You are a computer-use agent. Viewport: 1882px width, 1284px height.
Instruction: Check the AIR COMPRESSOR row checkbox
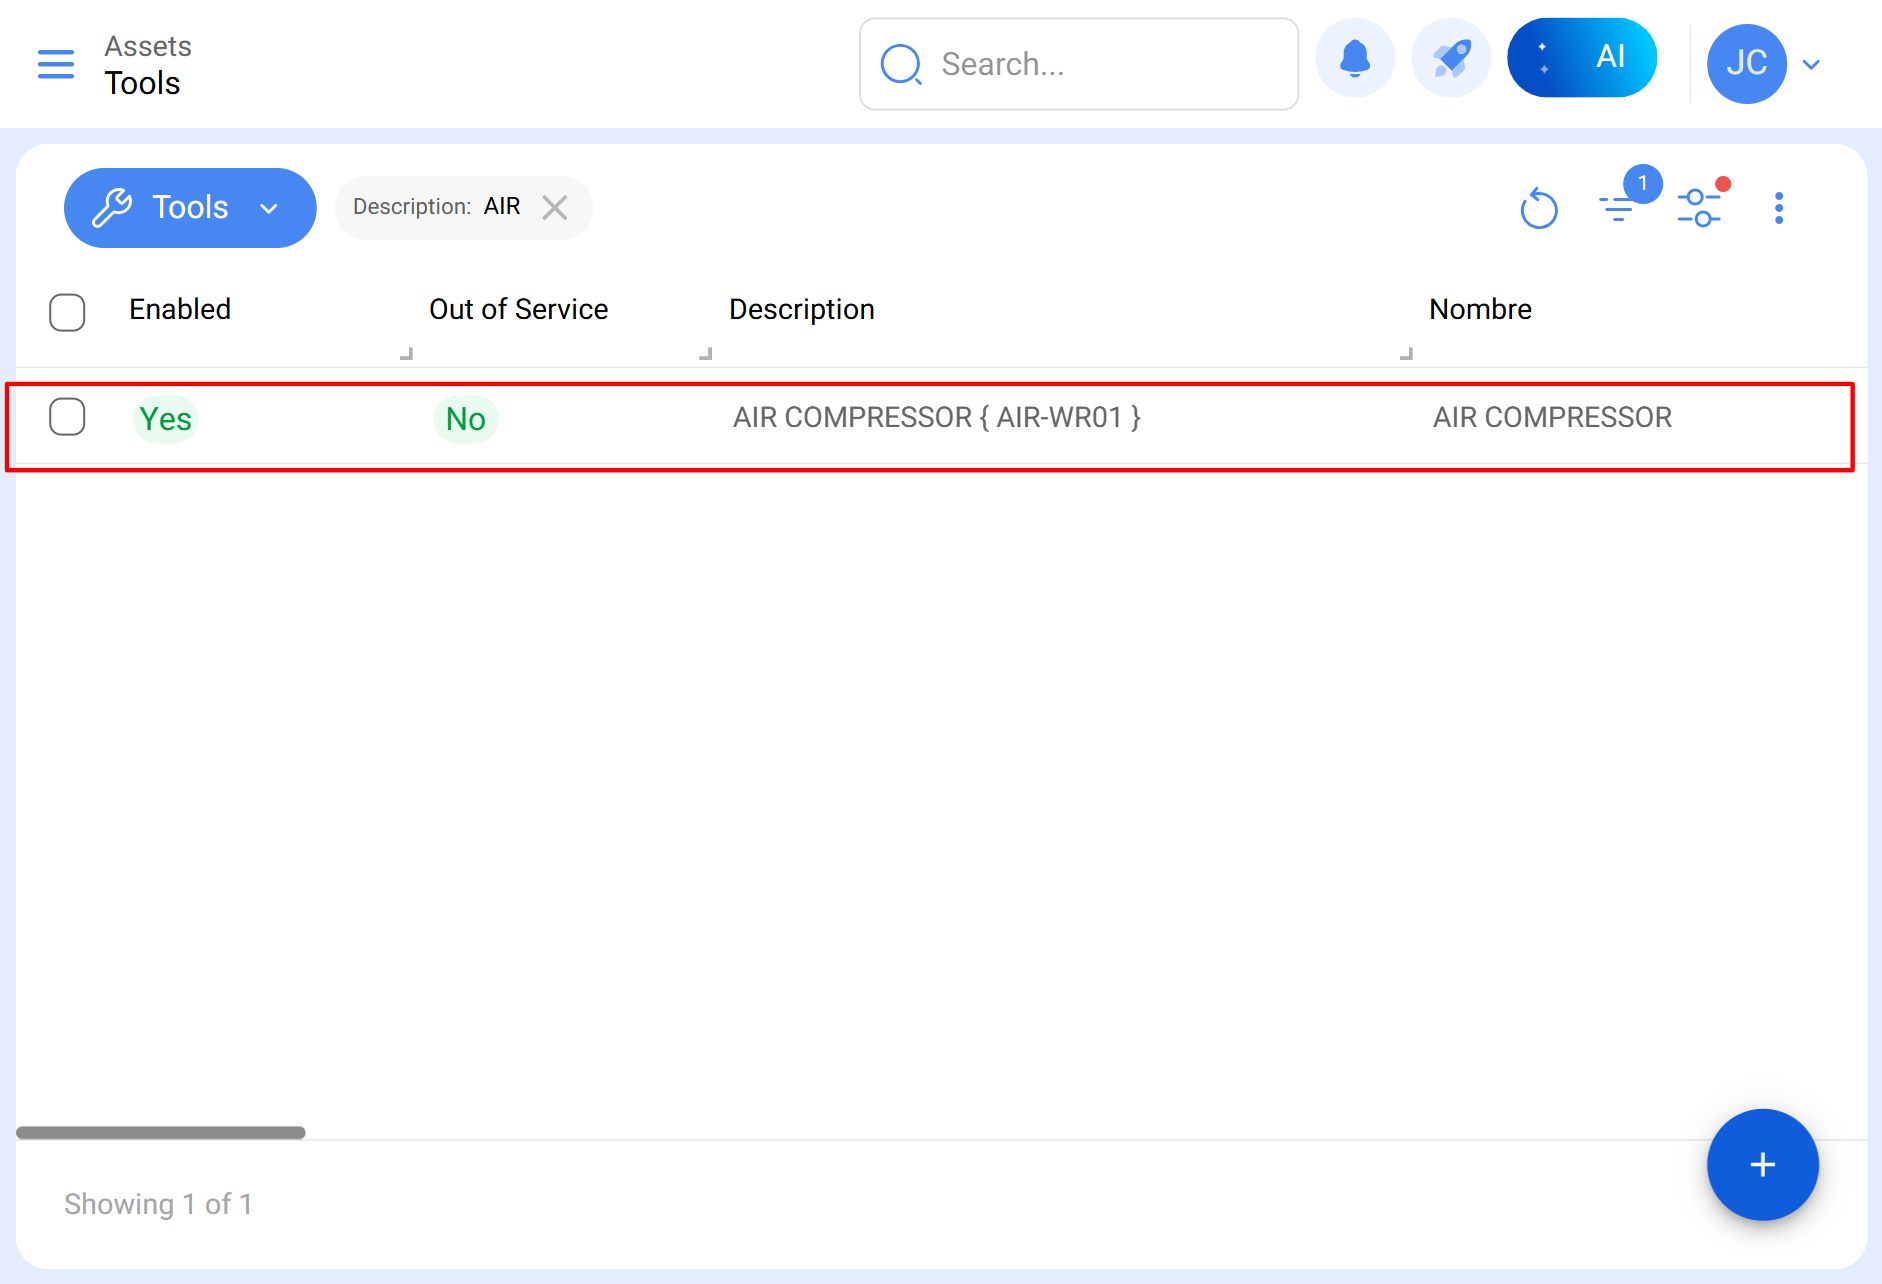click(x=67, y=417)
